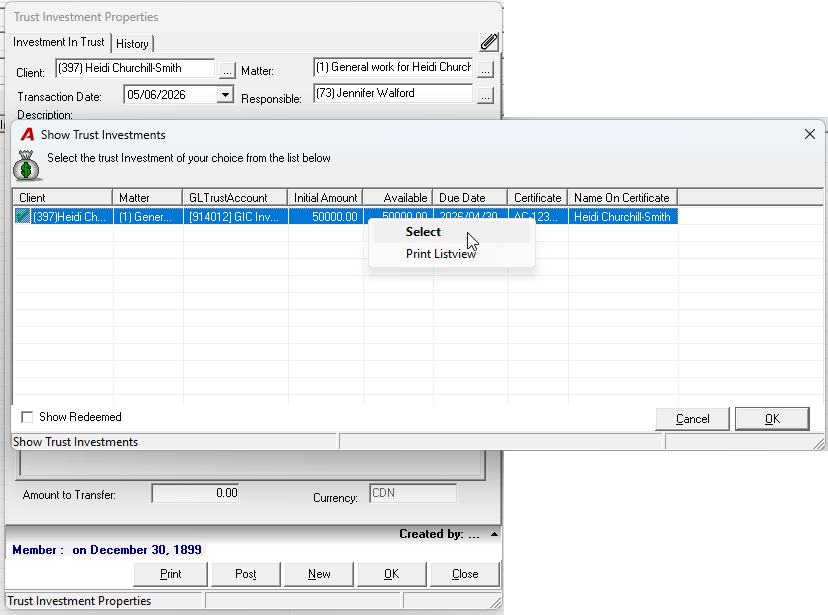Open Matter lookup ellipsis button
This screenshot has height=615, width=828.
point(485,69)
